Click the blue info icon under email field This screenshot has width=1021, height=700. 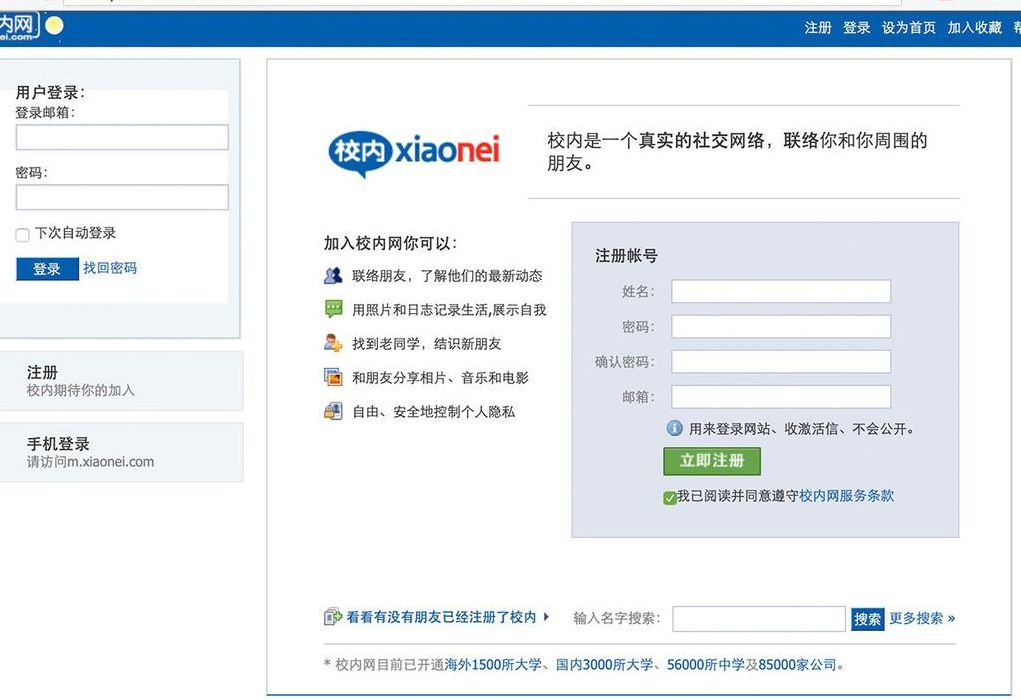(675, 428)
